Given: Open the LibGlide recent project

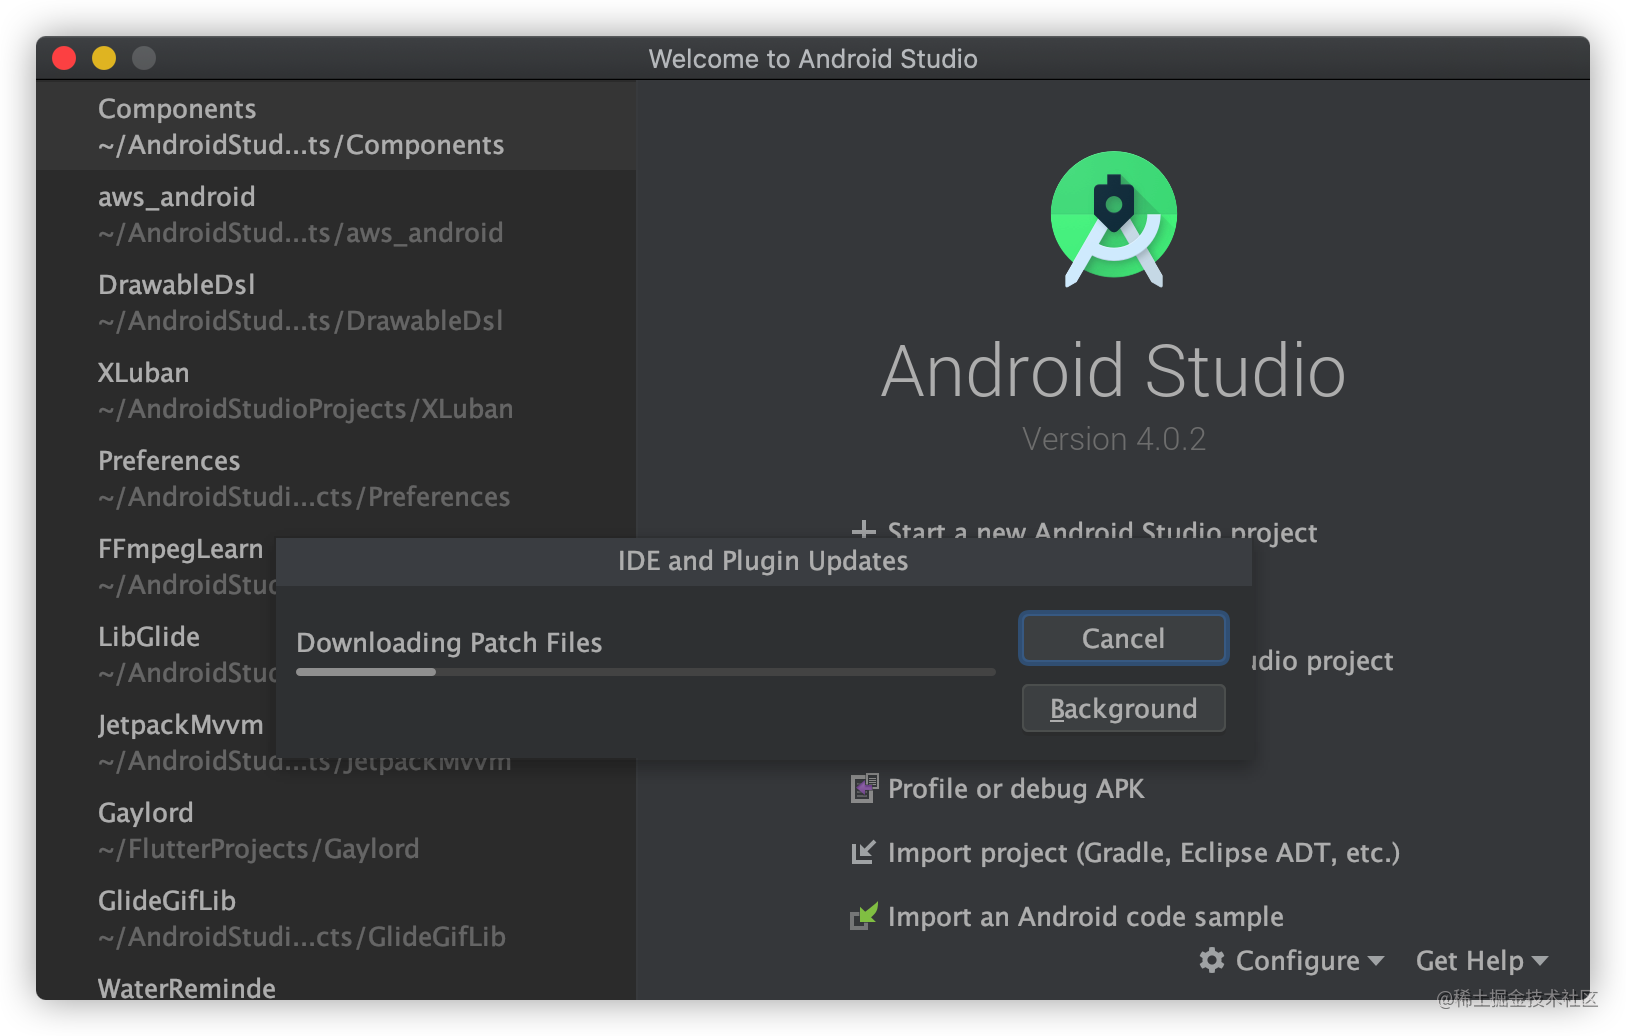Looking at the screenshot, I should 156,654.
